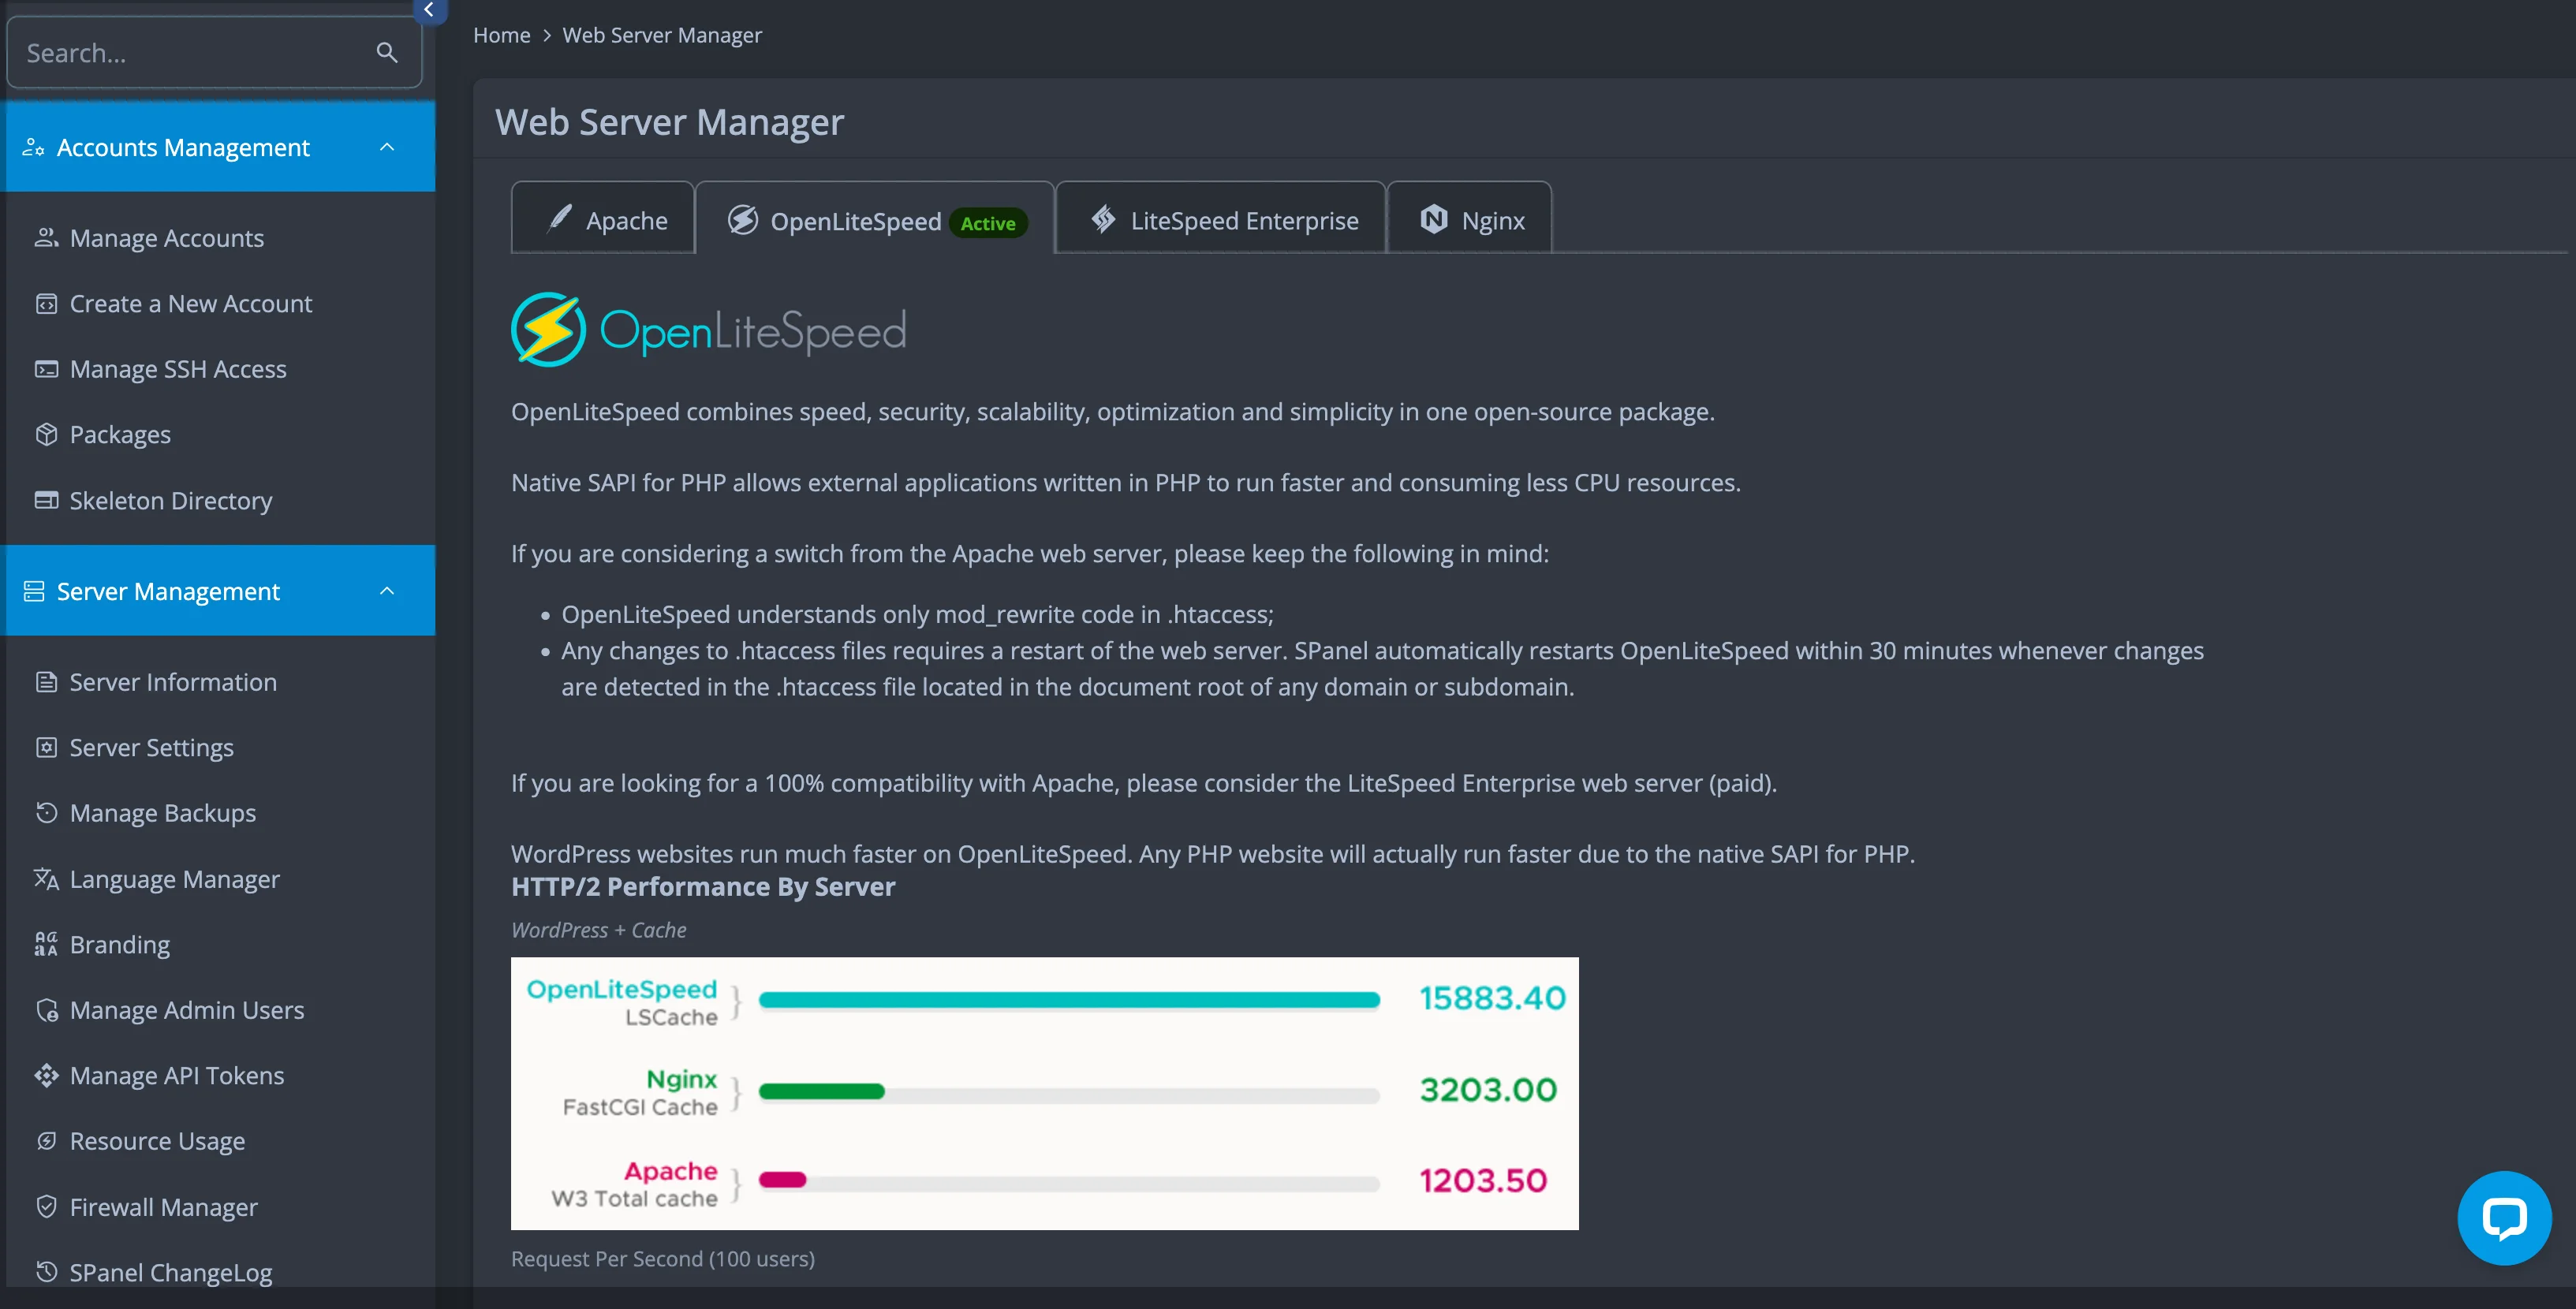Click the Branding icon
Image resolution: width=2576 pixels, height=1309 pixels.
point(46,944)
